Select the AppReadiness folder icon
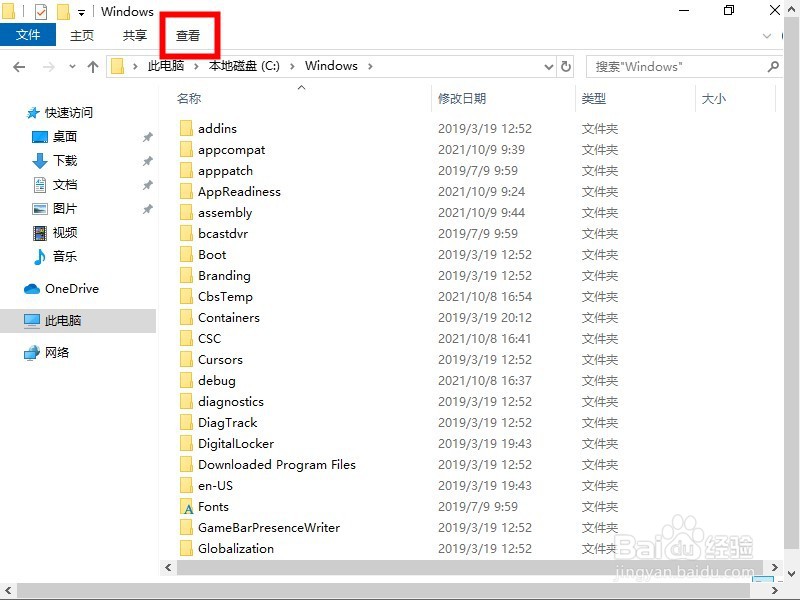Screen dimensions: 800x600 point(186,191)
